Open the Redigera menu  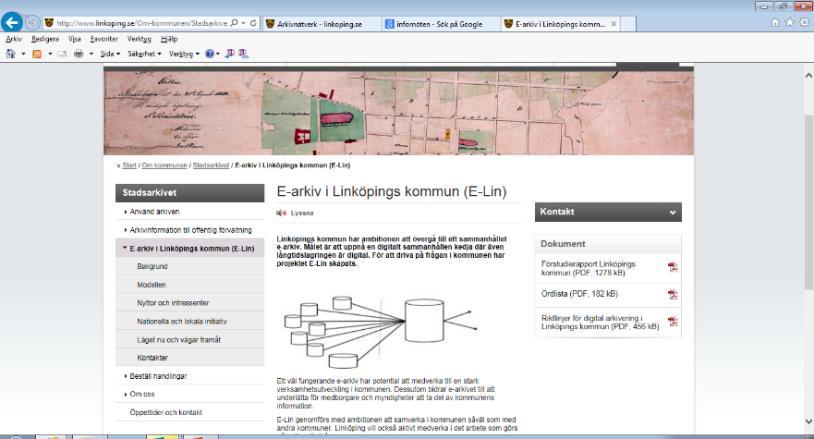tap(45, 39)
